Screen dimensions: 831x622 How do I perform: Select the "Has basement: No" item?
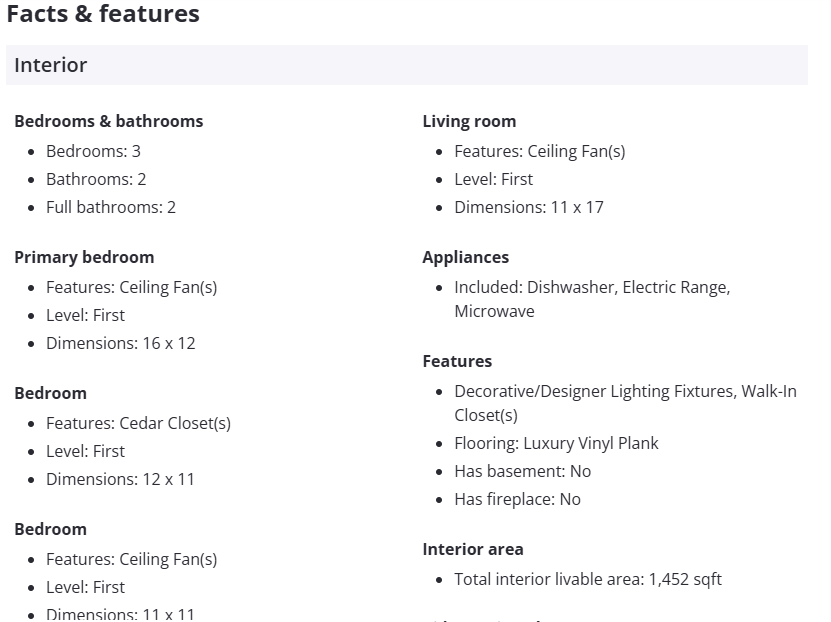(522, 471)
